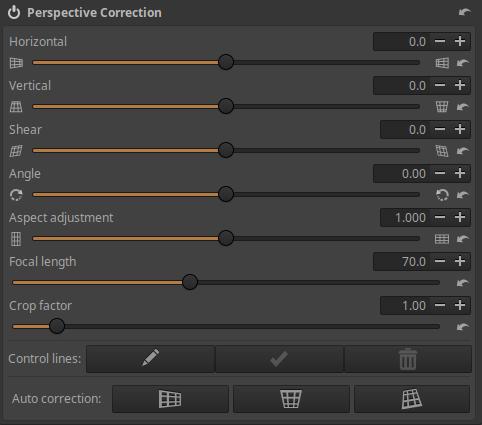Click the rotate counter-clockwise icon beside the Angle slider

pyautogui.click(x=442, y=195)
